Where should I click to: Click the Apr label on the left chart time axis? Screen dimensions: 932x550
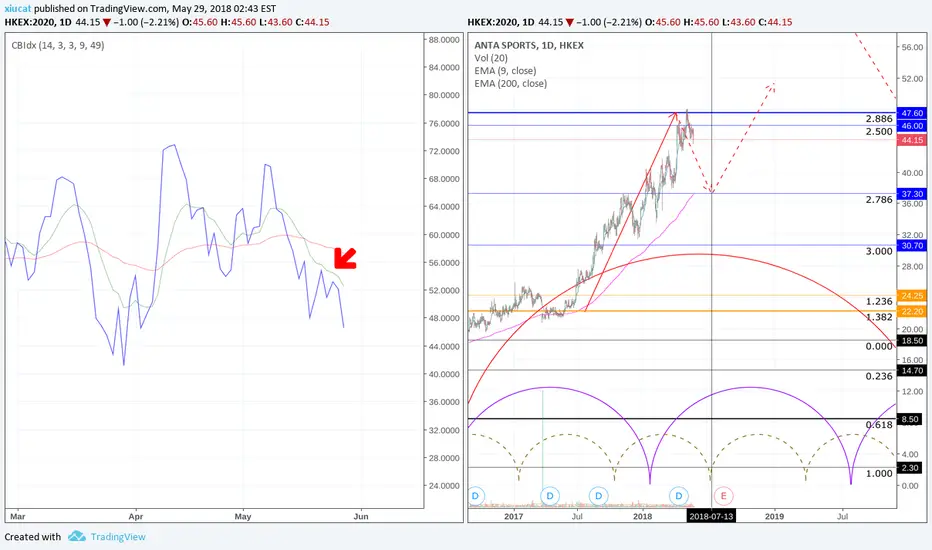click(136, 516)
